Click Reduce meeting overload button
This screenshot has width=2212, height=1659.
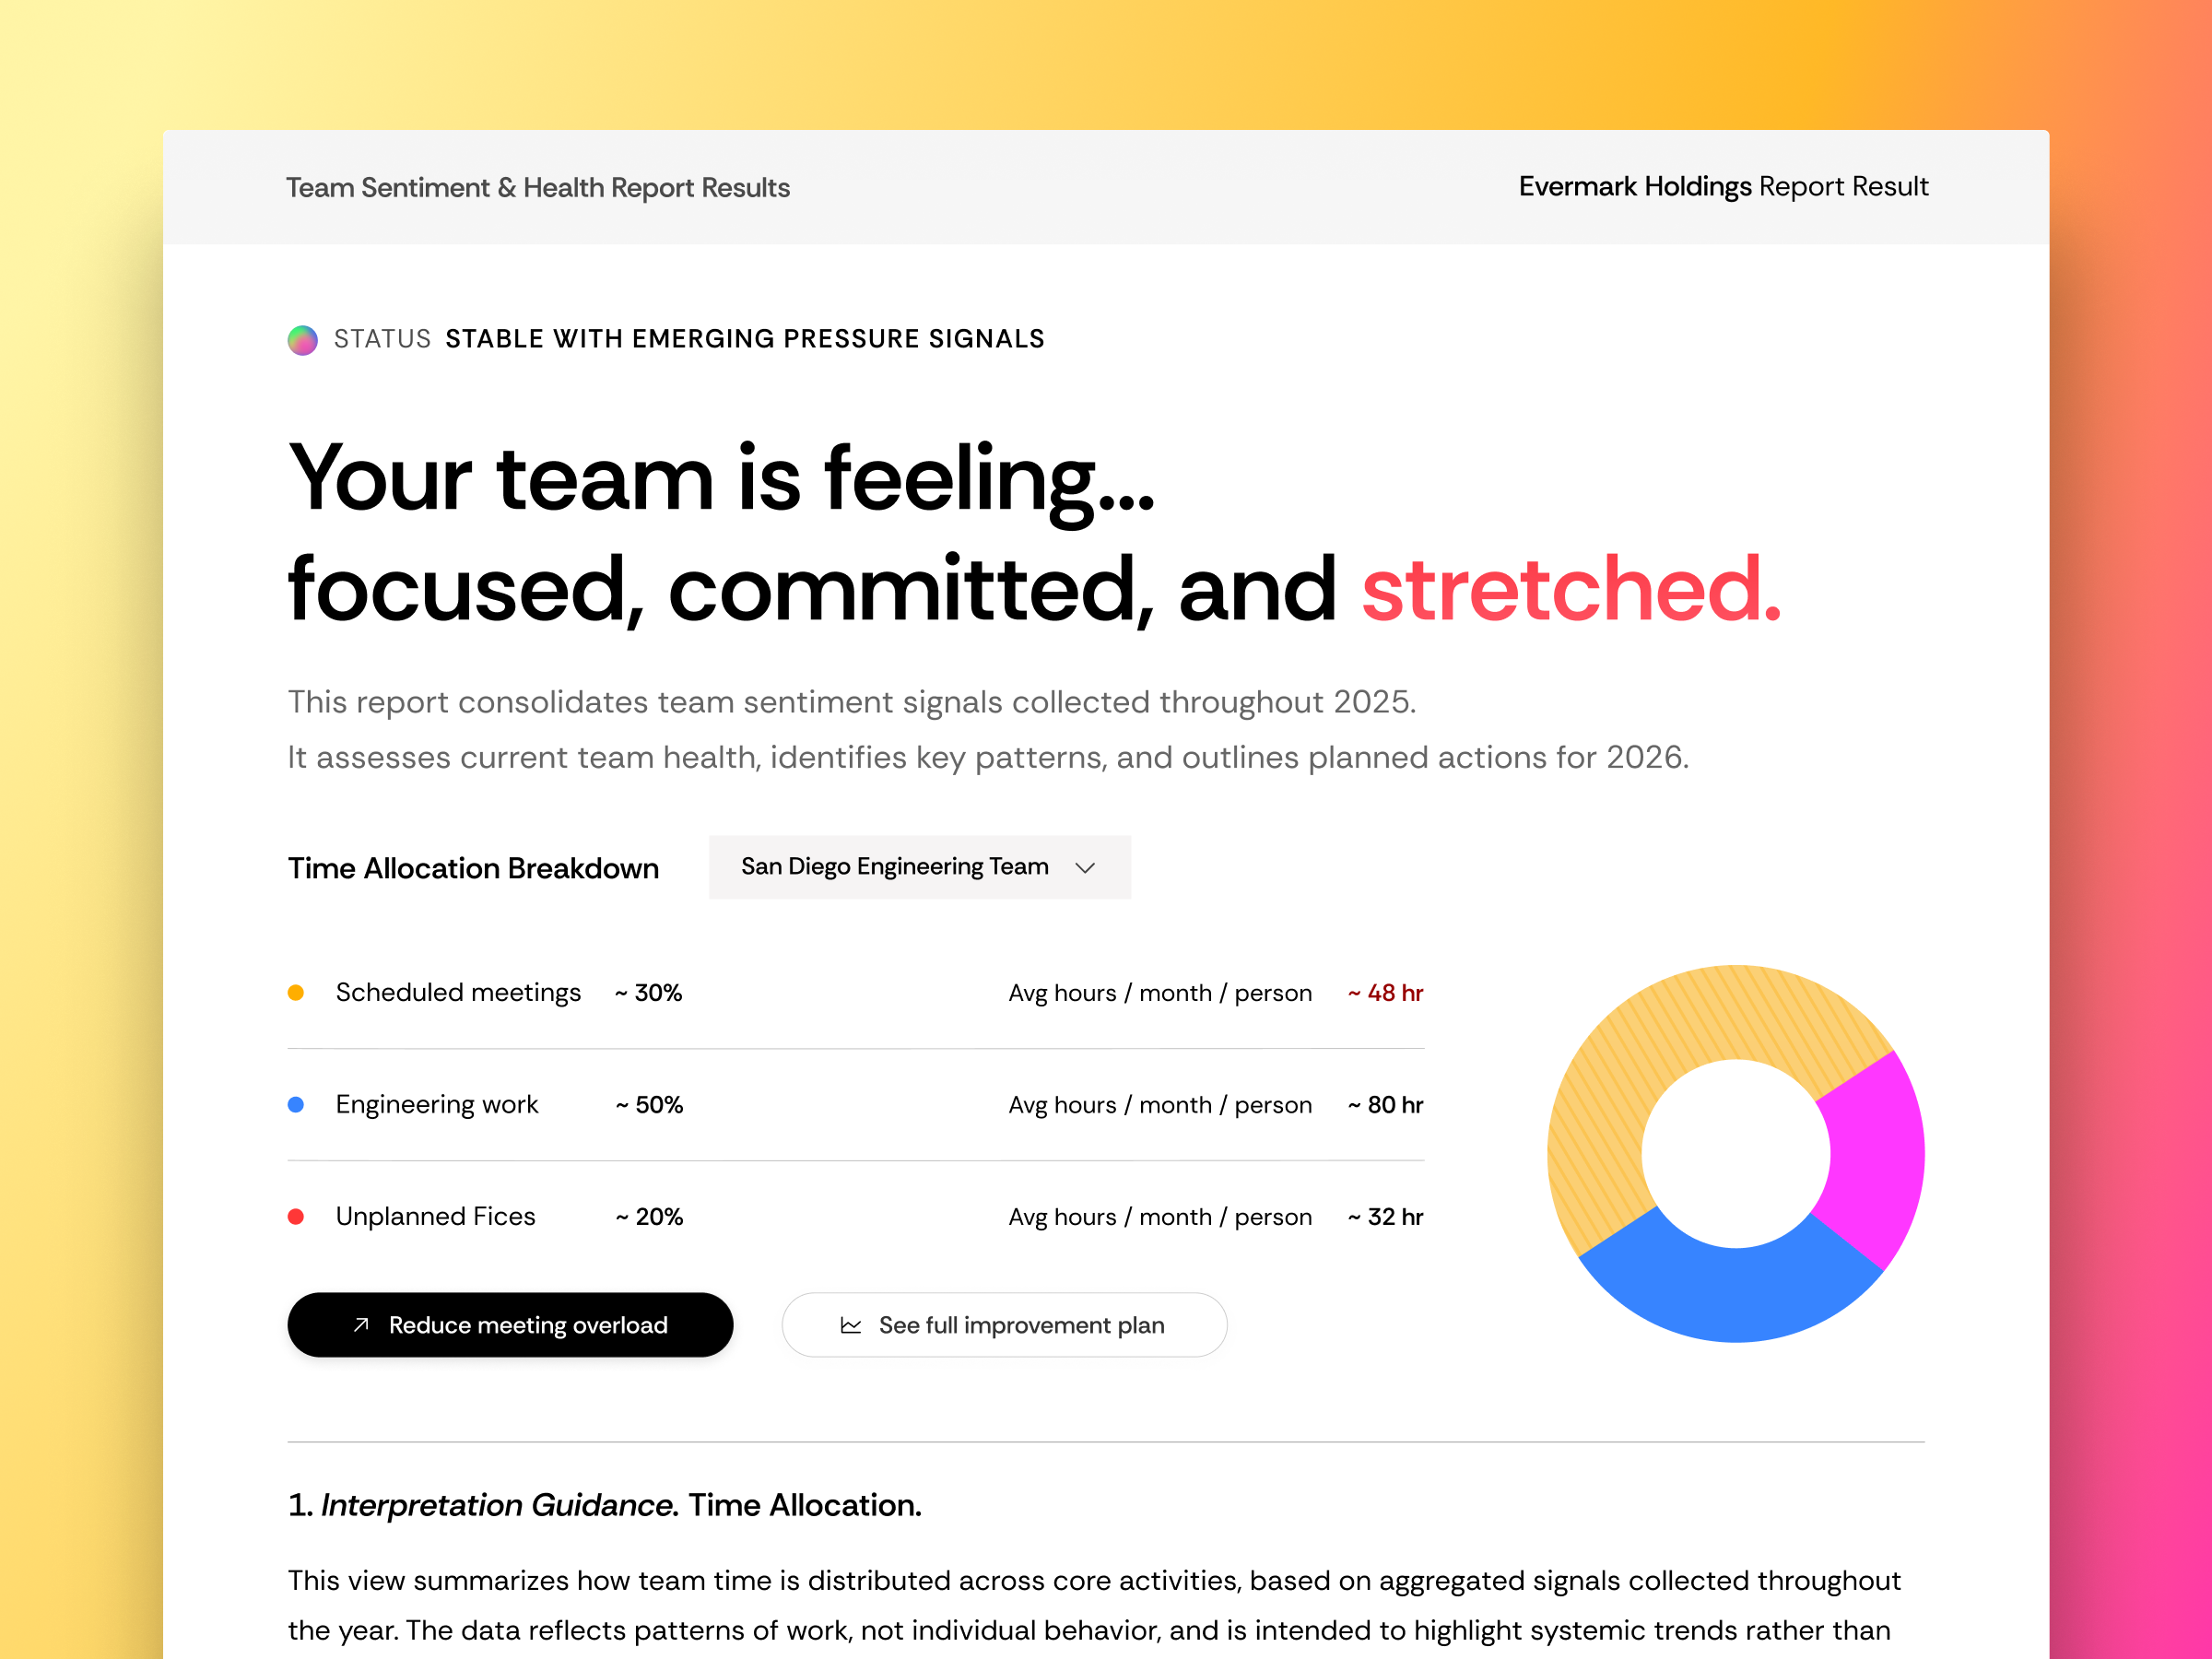point(510,1325)
